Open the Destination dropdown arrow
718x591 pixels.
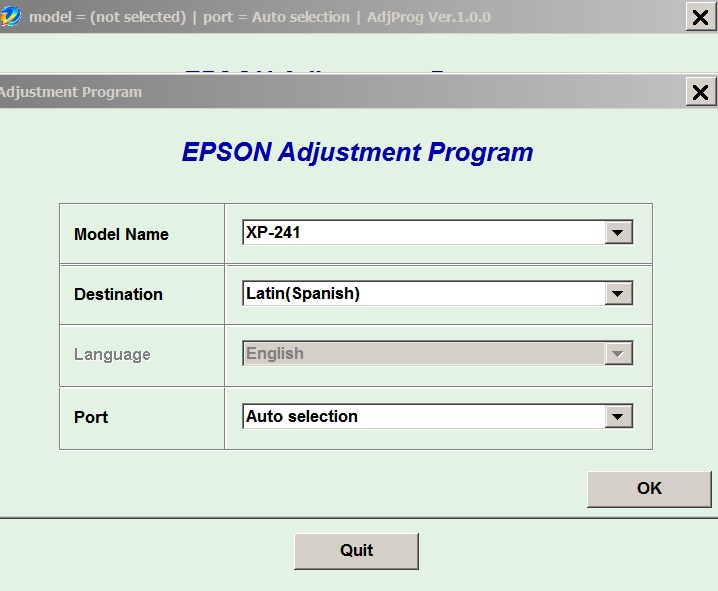619,294
